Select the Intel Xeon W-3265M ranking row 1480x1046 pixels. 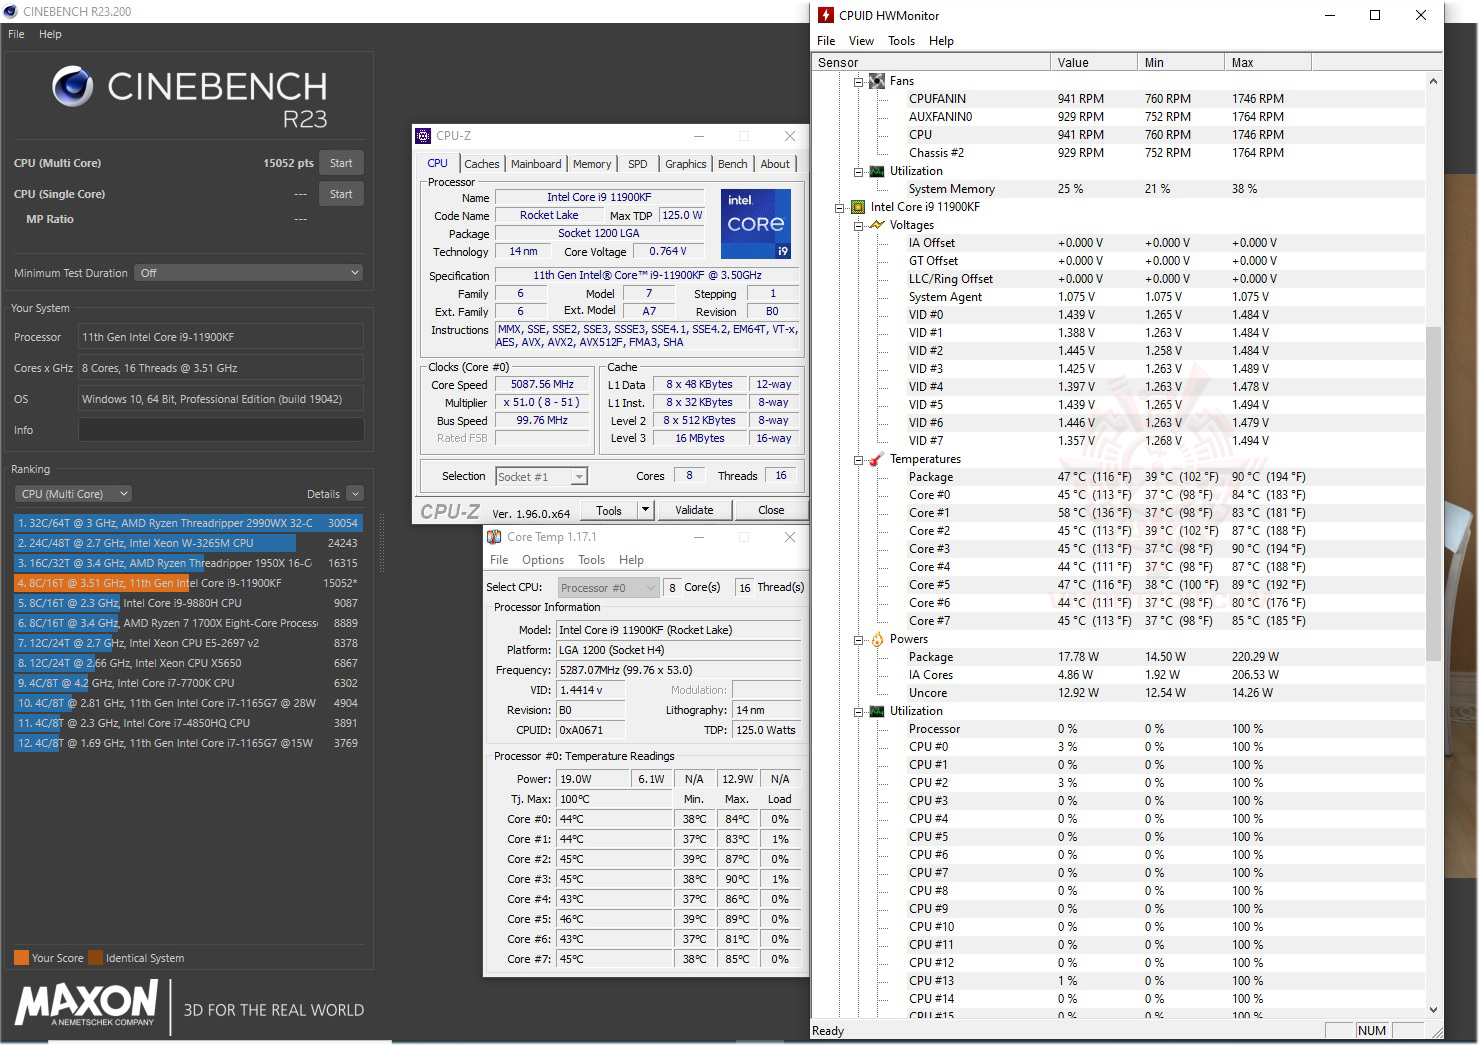[x=187, y=543]
